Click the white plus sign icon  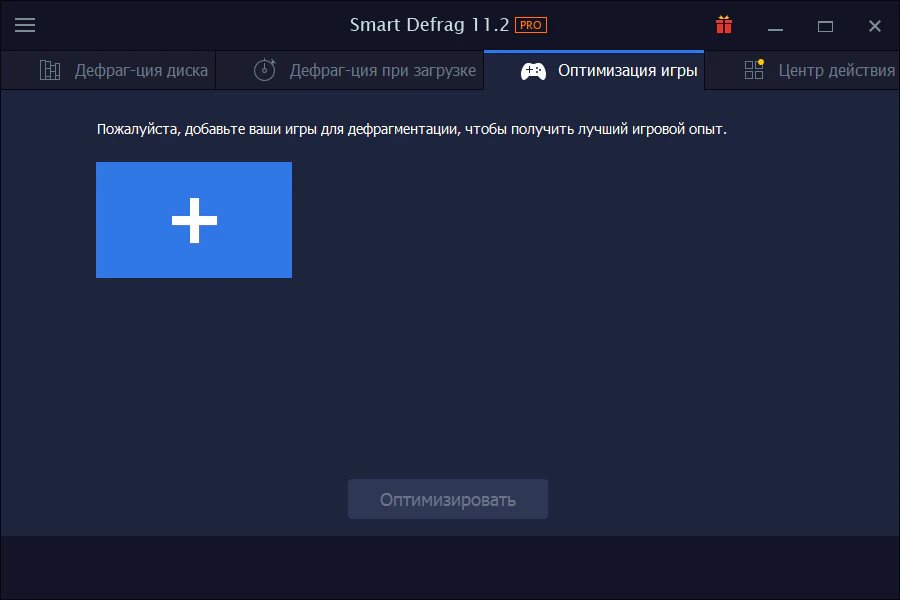[x=194, y=220]
